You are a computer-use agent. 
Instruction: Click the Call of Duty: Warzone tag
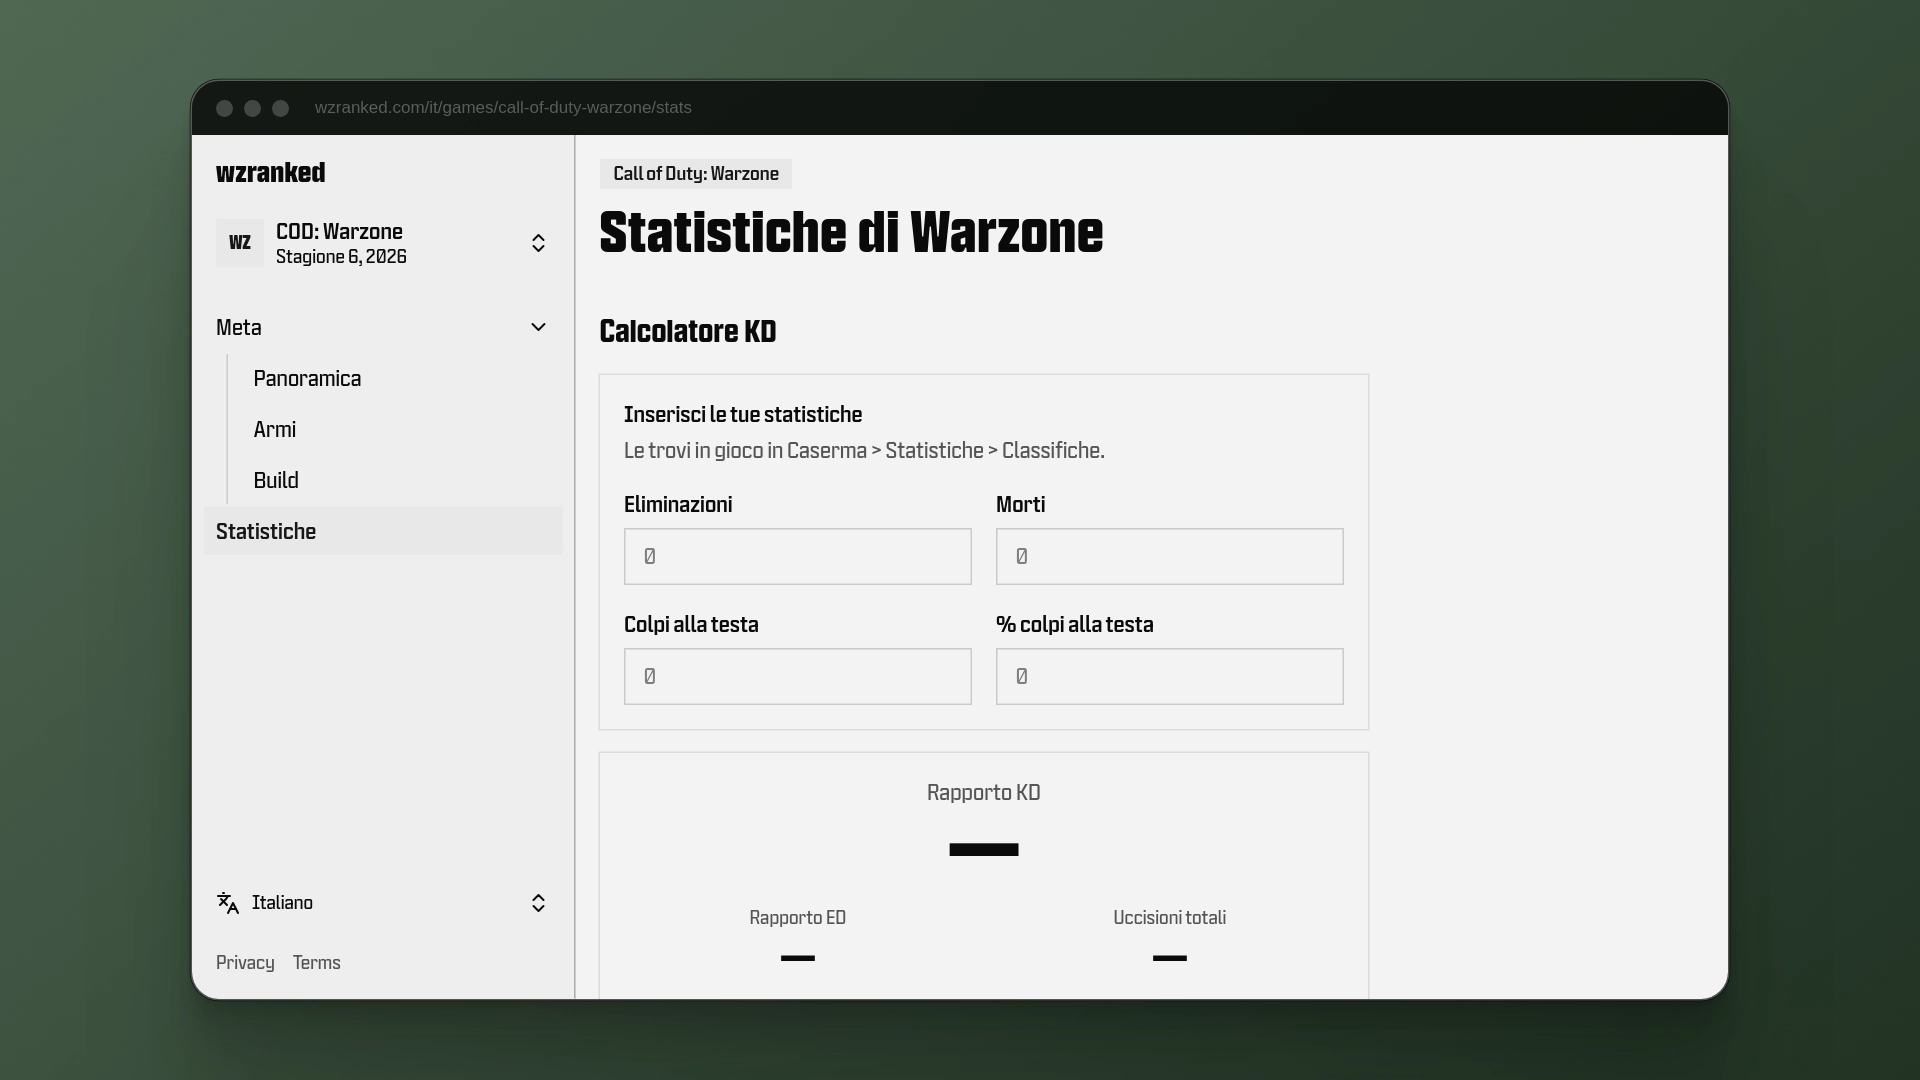point(696,174)
